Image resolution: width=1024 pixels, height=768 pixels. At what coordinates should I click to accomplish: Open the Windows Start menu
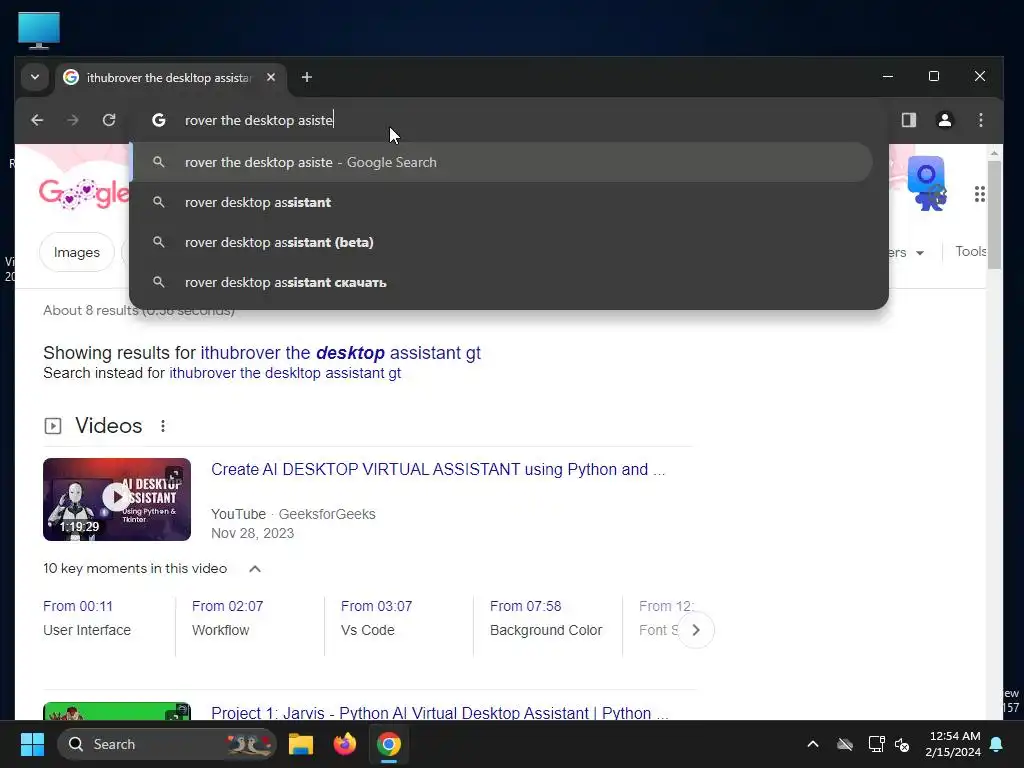pos(32,744)
